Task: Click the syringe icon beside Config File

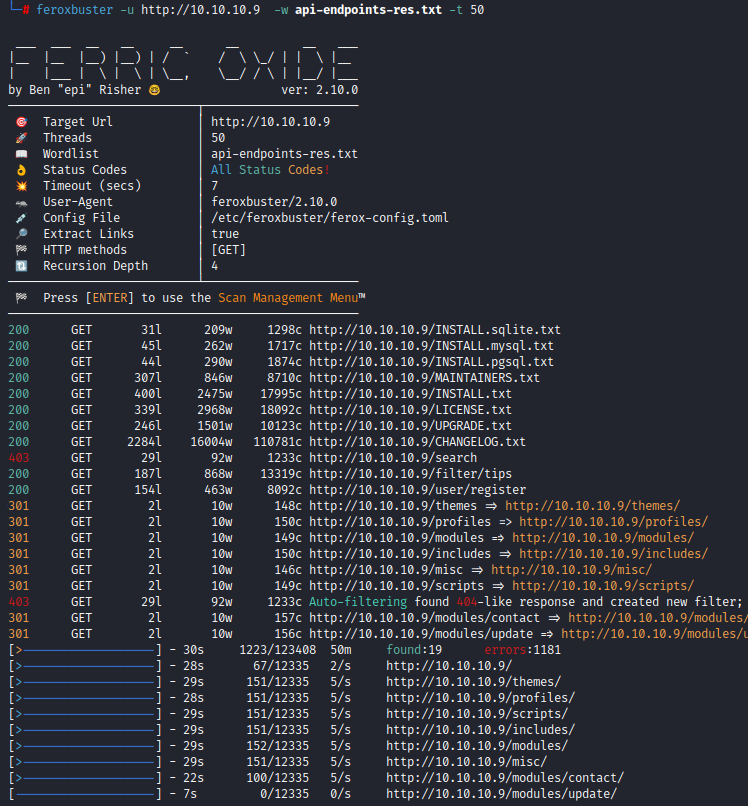Action: (21, 218)
